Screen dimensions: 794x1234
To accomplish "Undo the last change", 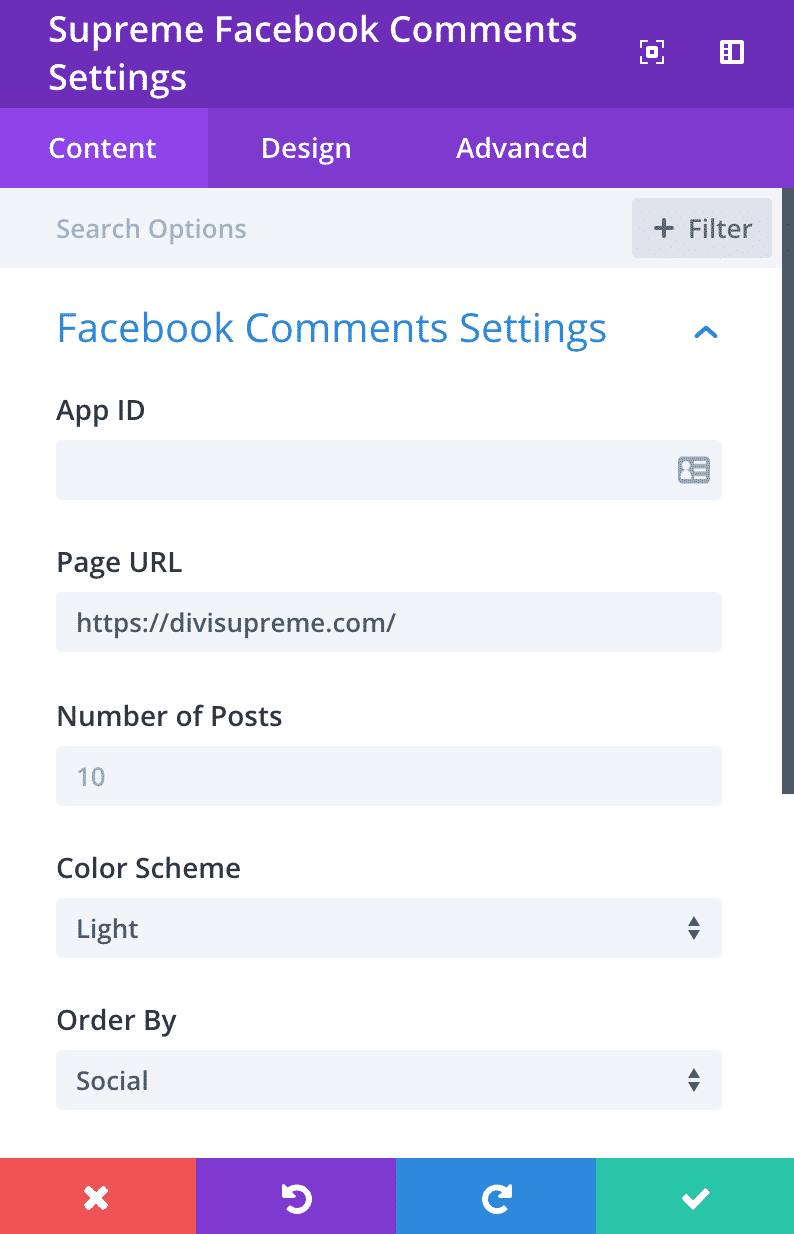I will (x=296, y=1196).
